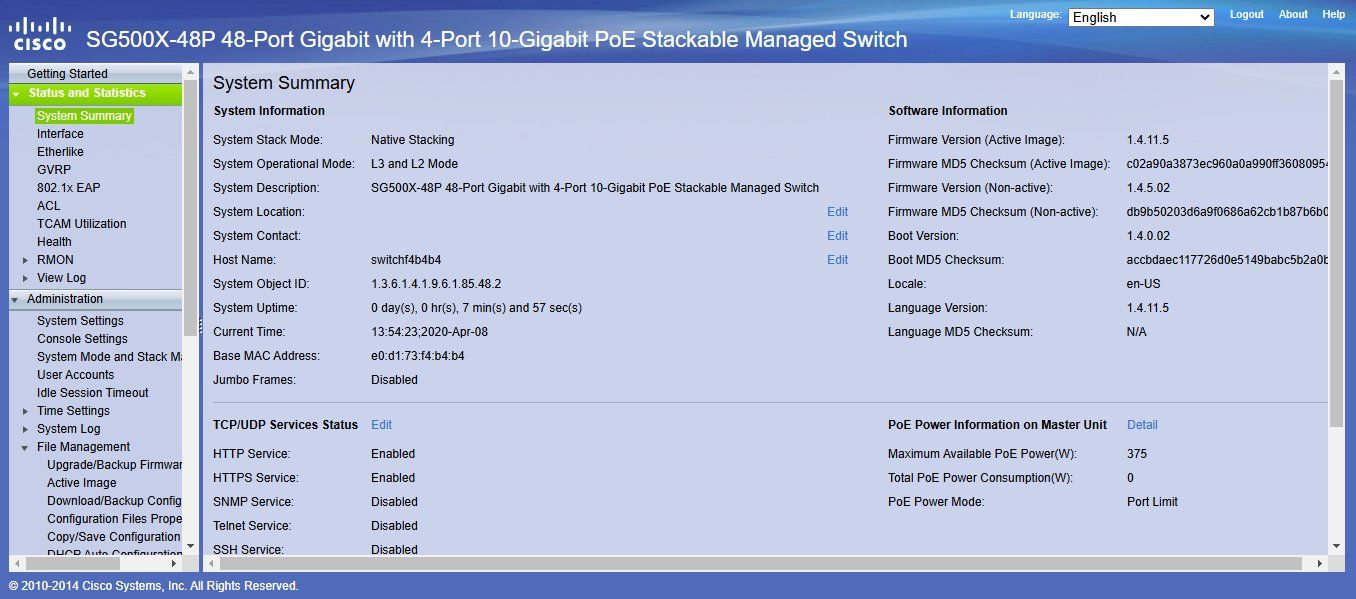Click the Logout link
The width and height of the screenshot is (1356, 599).
point(1247,15)
